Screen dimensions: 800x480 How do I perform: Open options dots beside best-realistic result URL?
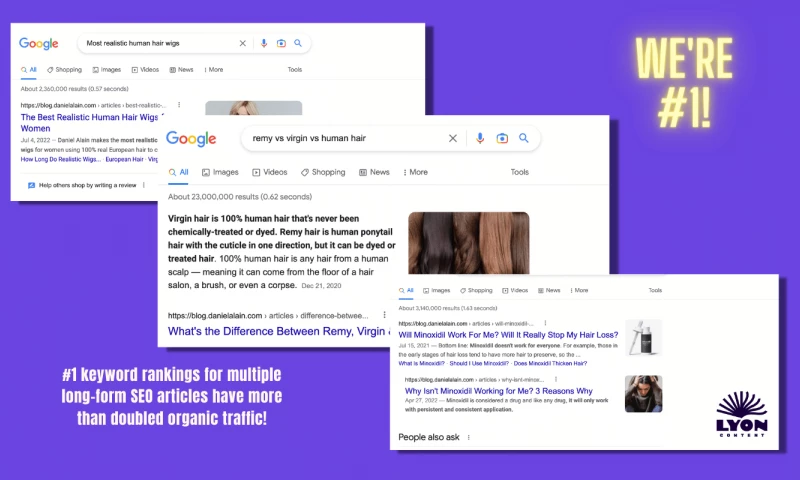179,105
